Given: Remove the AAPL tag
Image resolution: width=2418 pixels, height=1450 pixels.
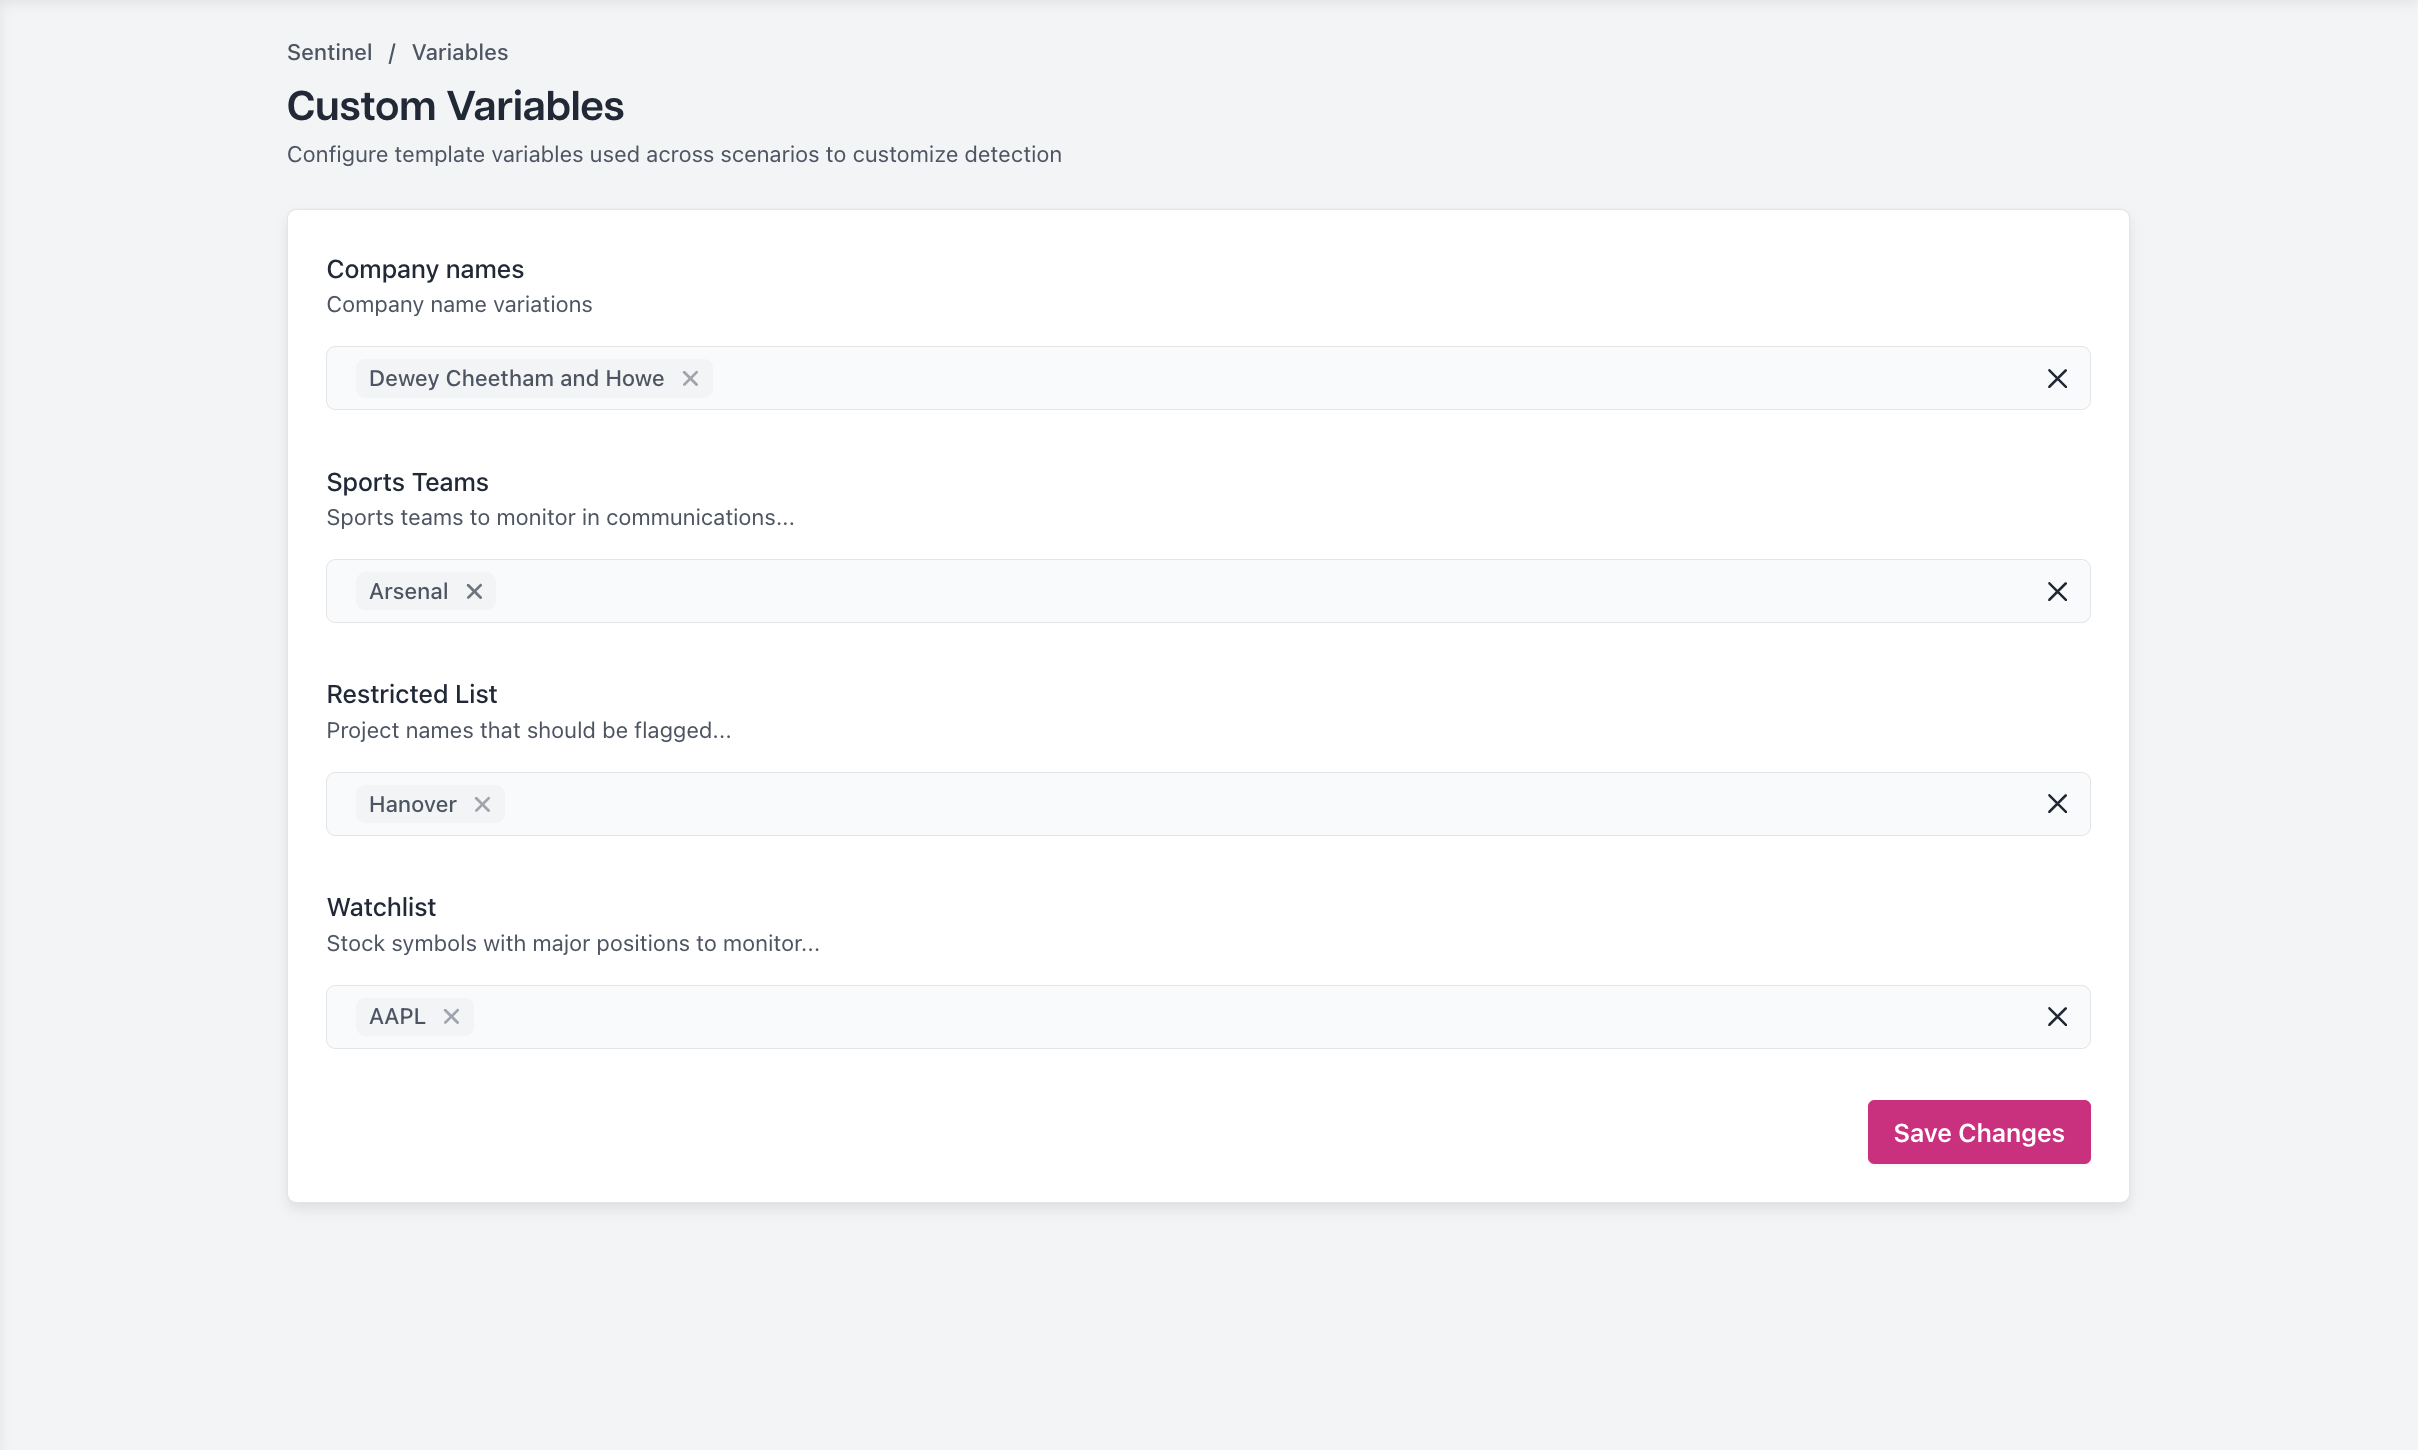Looking at the screenshot, I should pos(451,1016).
